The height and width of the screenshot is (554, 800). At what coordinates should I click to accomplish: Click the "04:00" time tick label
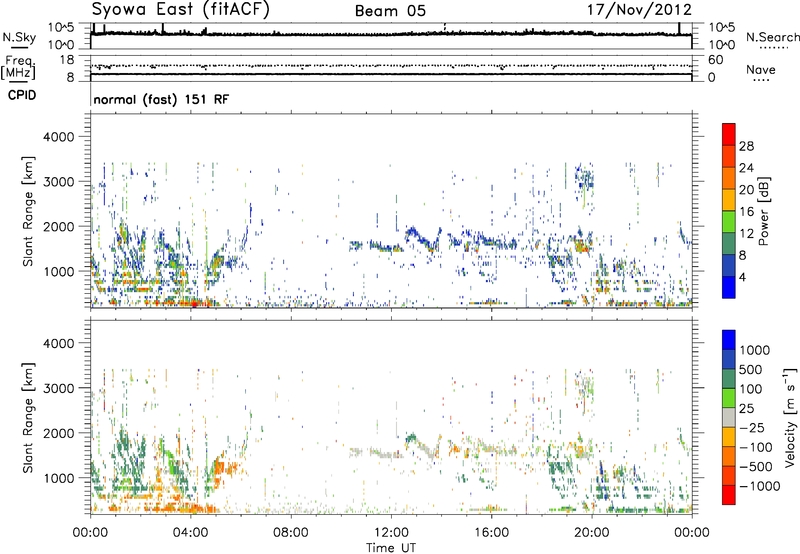click(x=190, y=533)
